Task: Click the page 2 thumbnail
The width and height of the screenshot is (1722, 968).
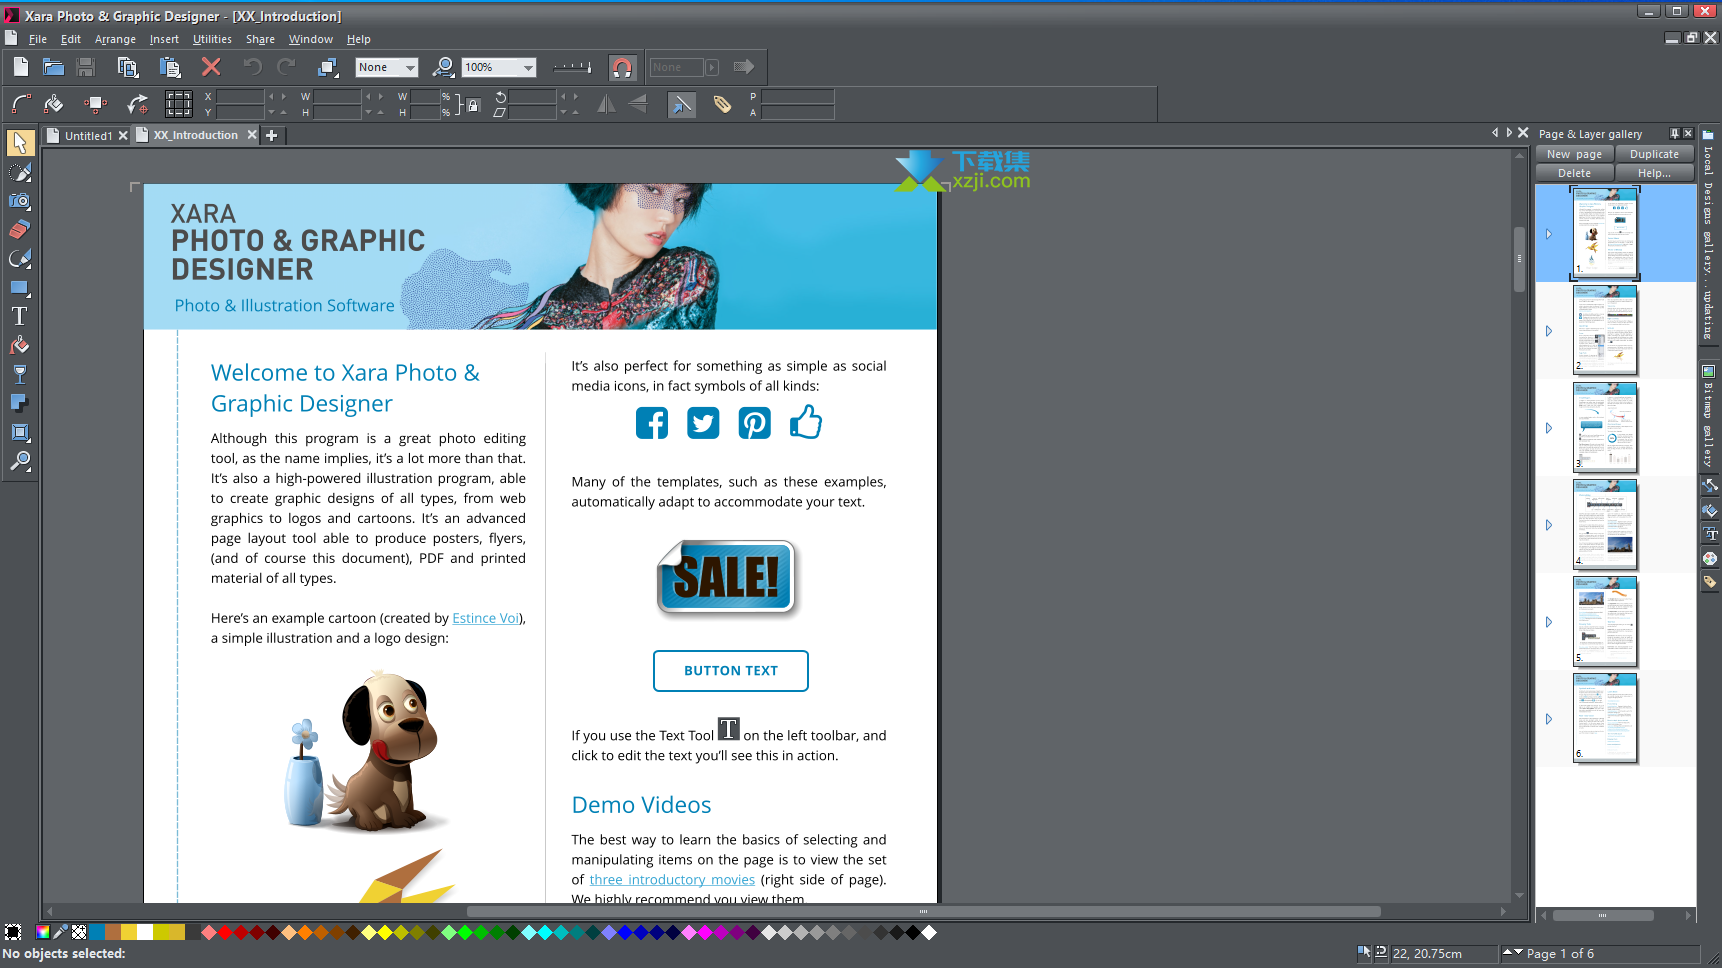Action: tap(1605, 330)
